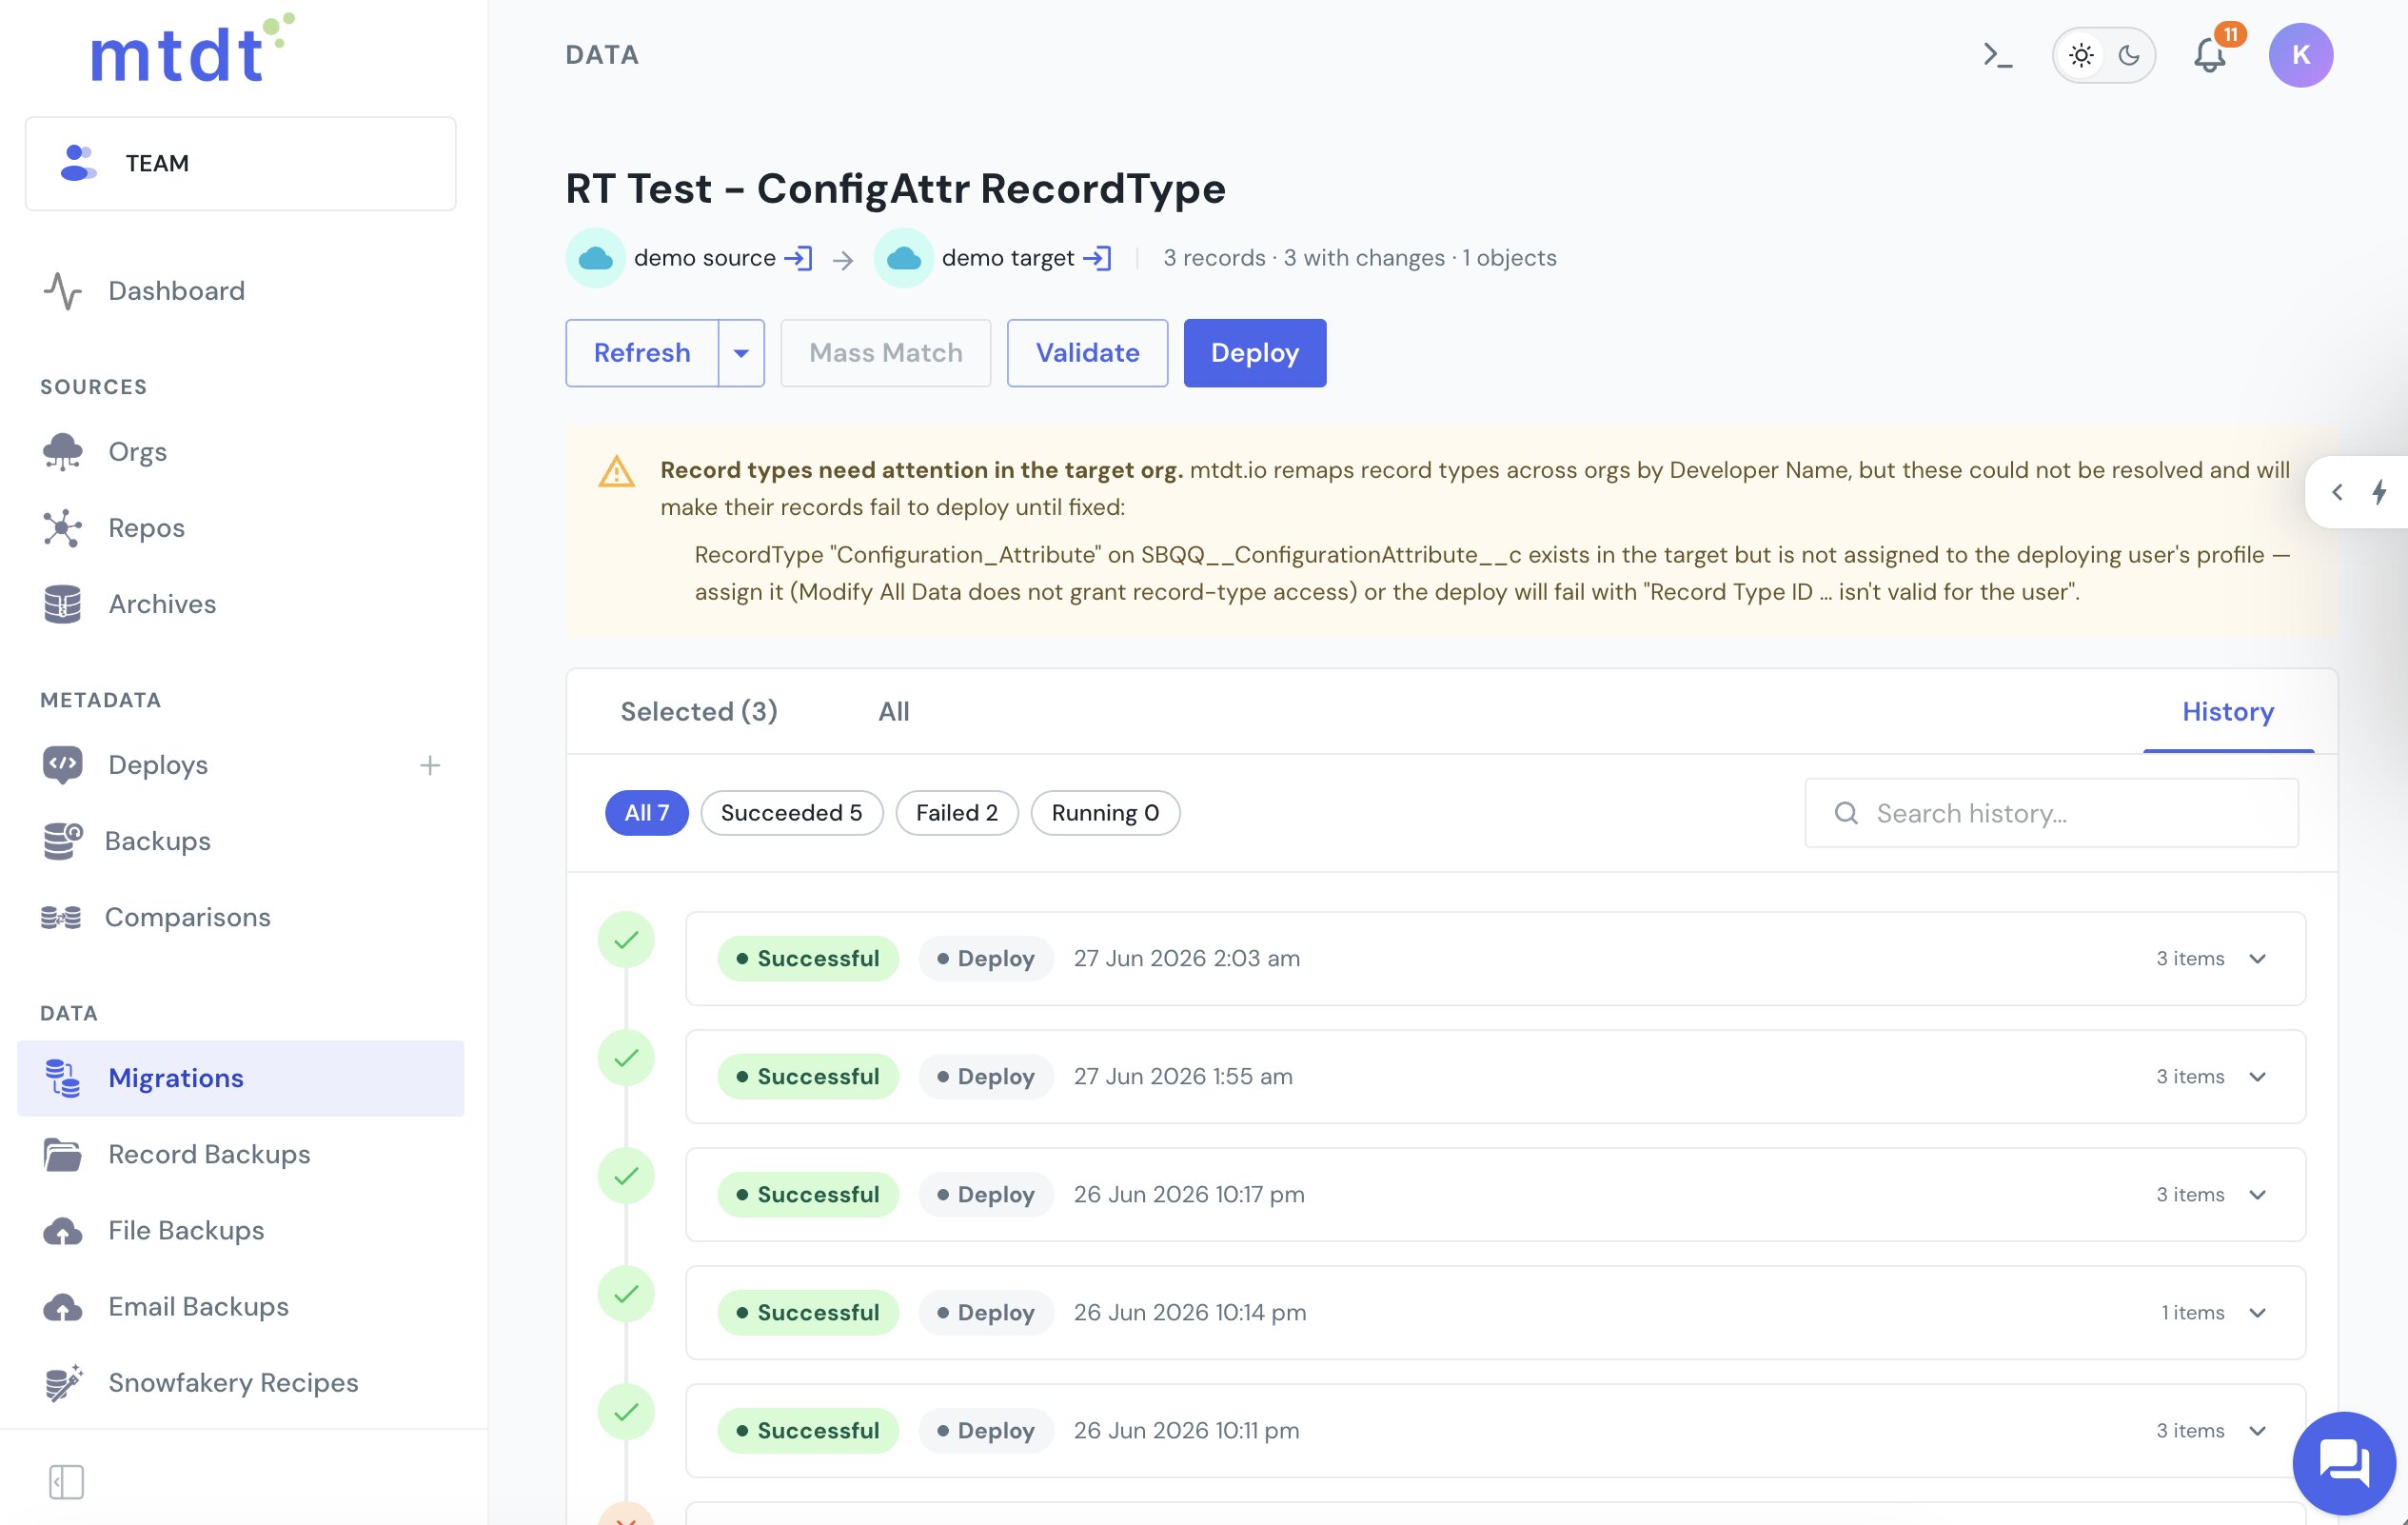Click the mtdt logo
Image resolution: width=2408 pixels, height=1525 pixels.
click(192, 48)
